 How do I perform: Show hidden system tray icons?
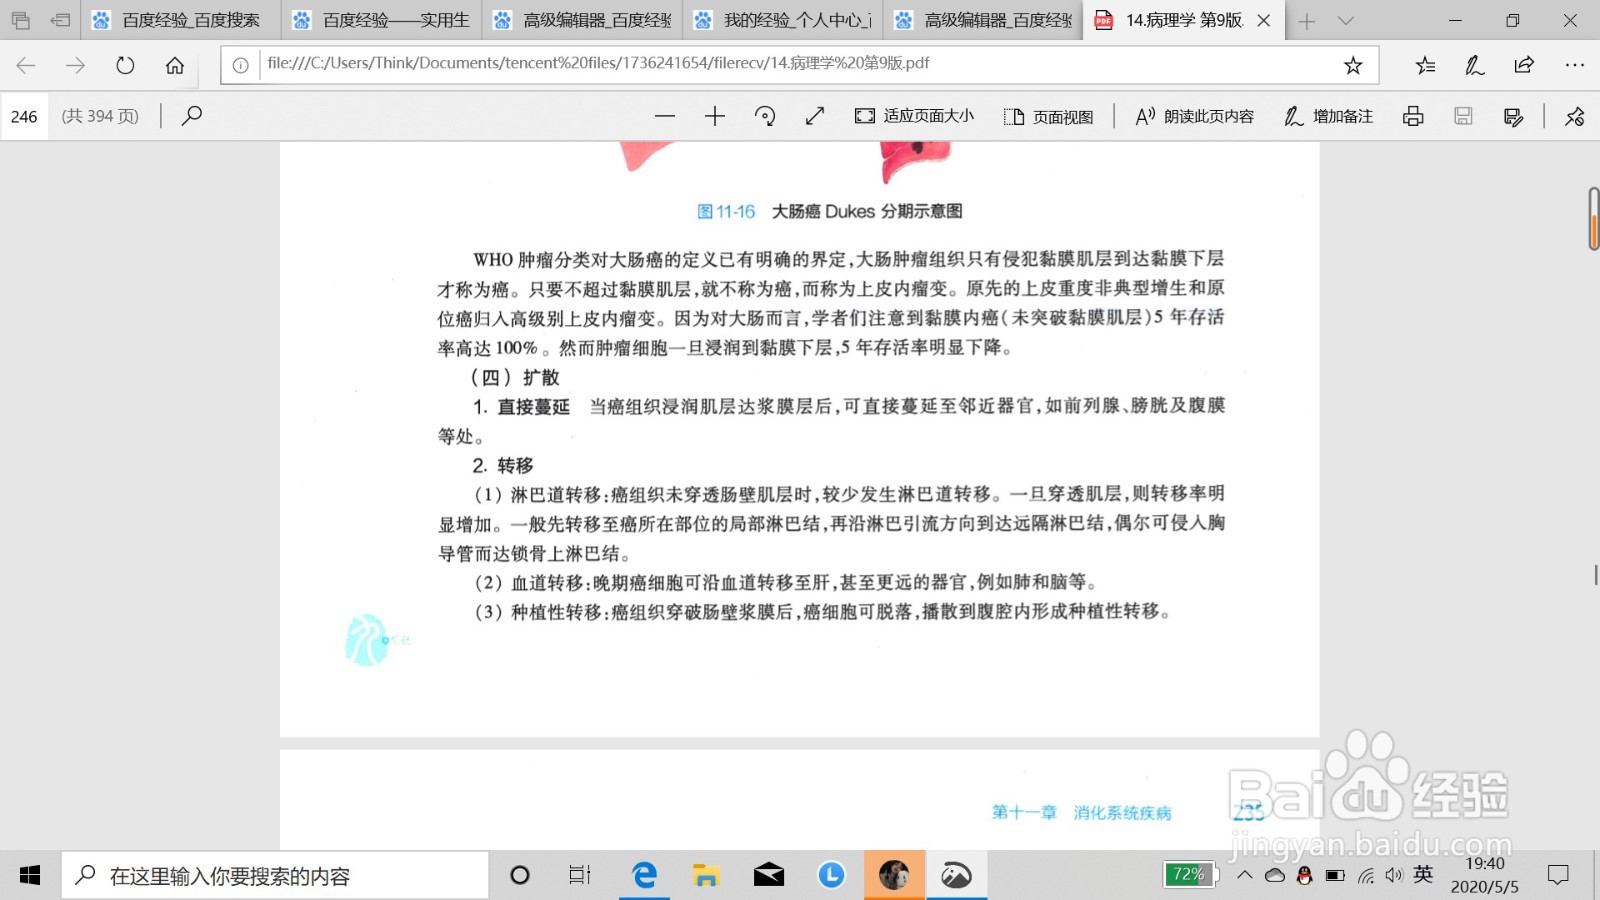tap(1244, 875)
